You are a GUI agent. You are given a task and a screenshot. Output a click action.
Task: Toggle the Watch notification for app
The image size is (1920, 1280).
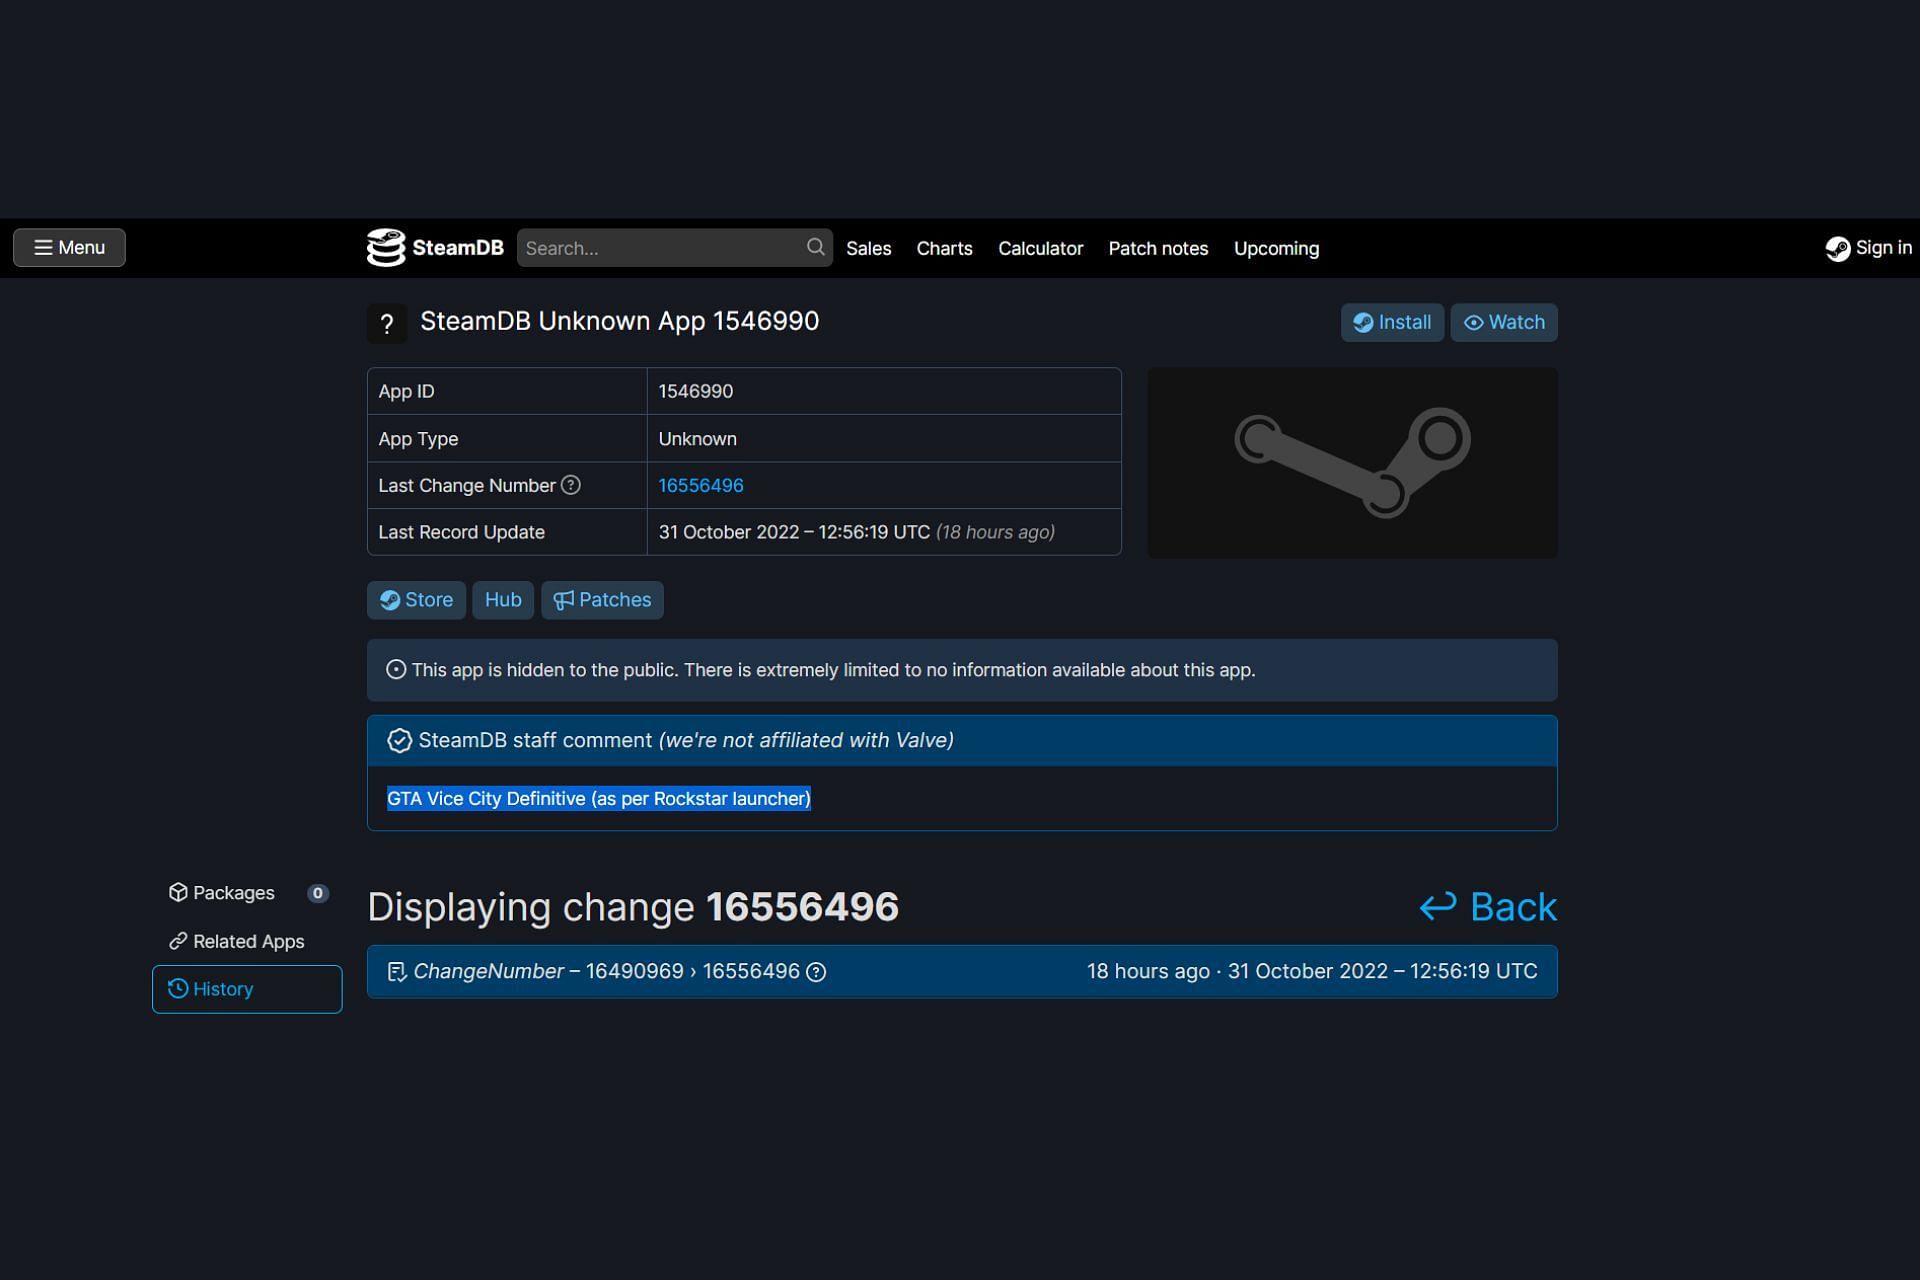click(1503, 321)
